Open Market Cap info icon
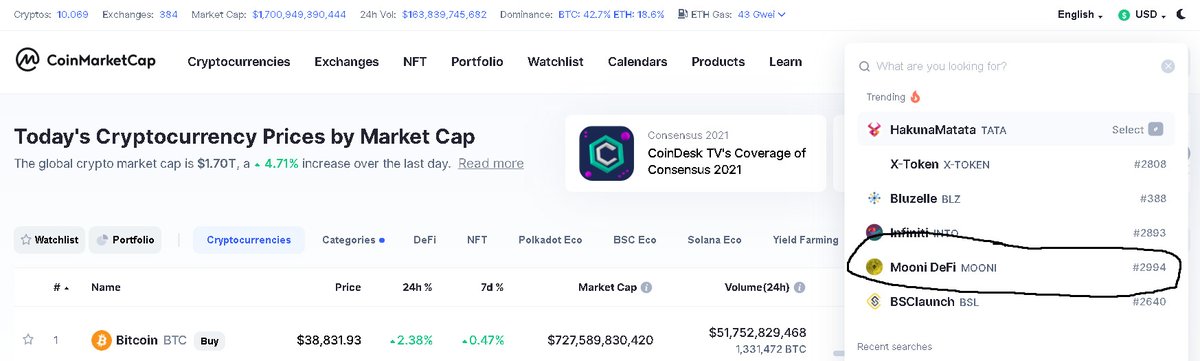1200x361 pixels. click(646, 288)
